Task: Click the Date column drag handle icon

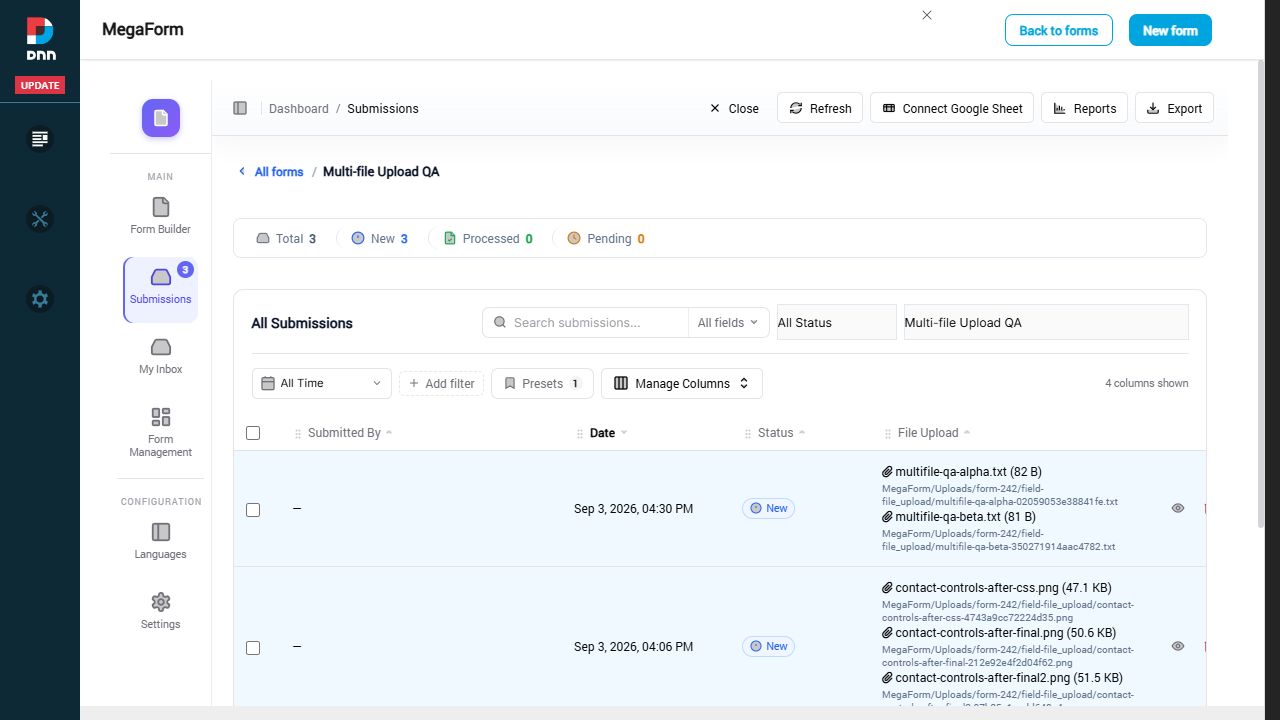Action: 580,434
